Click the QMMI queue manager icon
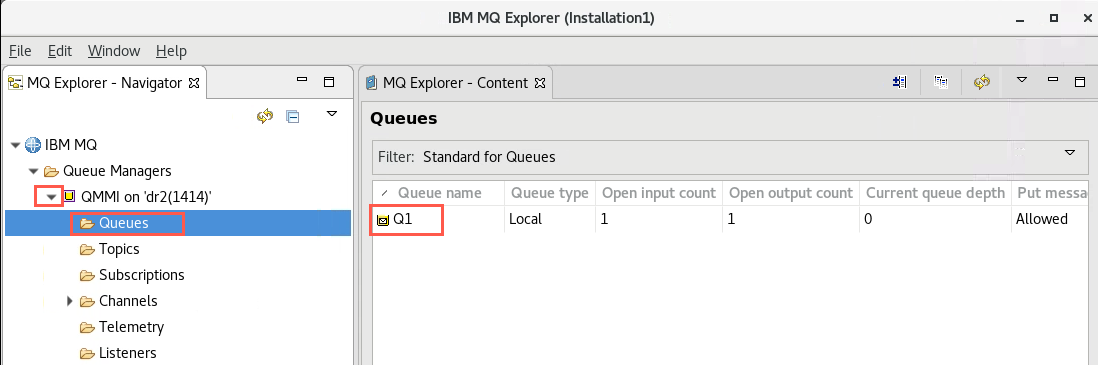The height and width of the screenshot is (365, 1098). 69,198
